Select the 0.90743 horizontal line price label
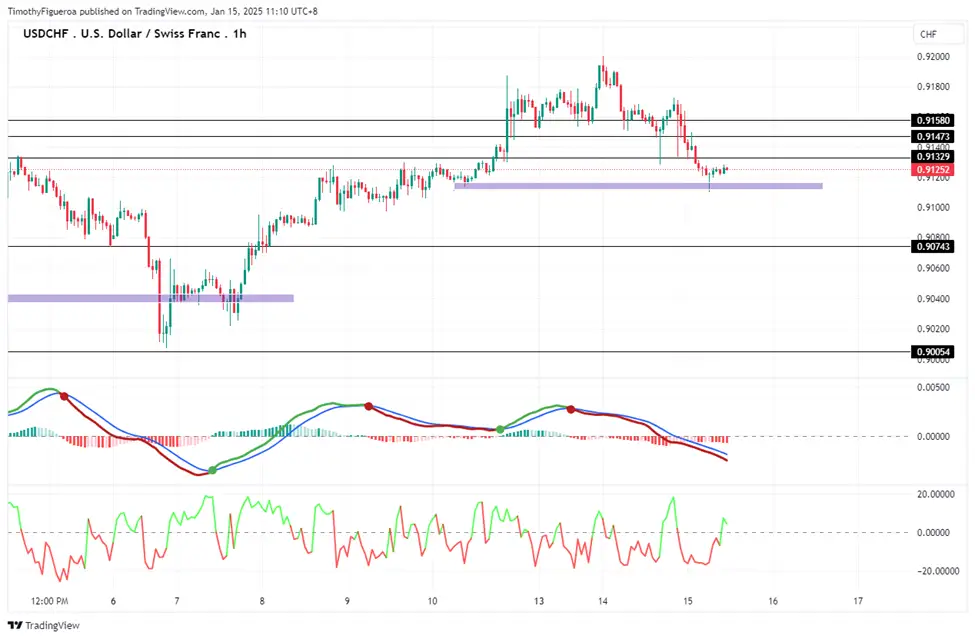 click(933, 246)
